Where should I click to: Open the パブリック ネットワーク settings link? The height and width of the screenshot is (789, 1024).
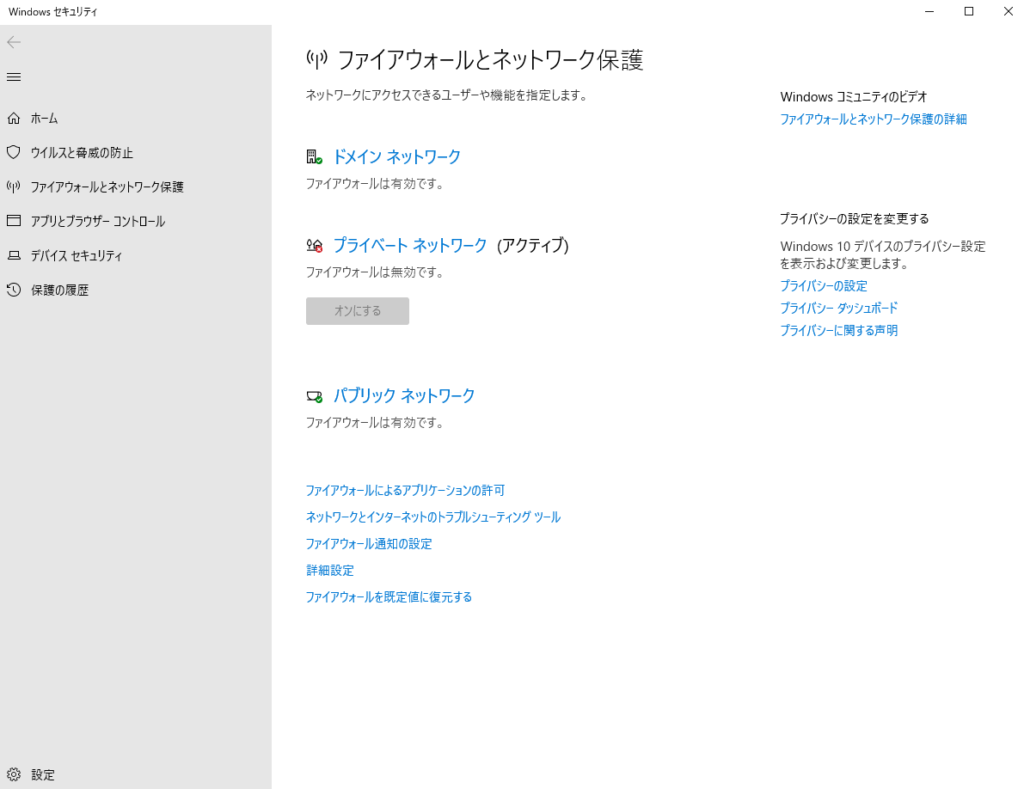point(403,396)
